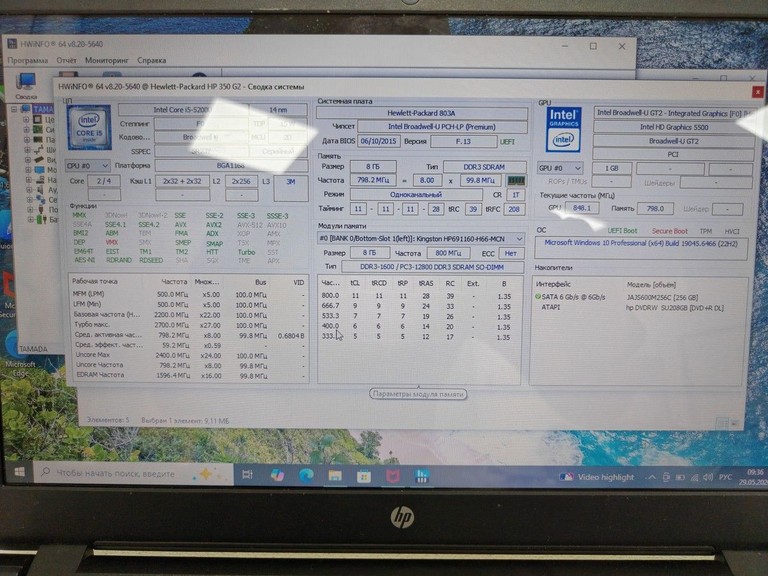Image resolution: width=768 pixels, height=576 pixels.
Task: Open the Справка menu
Action: click(x=151, y=61)
